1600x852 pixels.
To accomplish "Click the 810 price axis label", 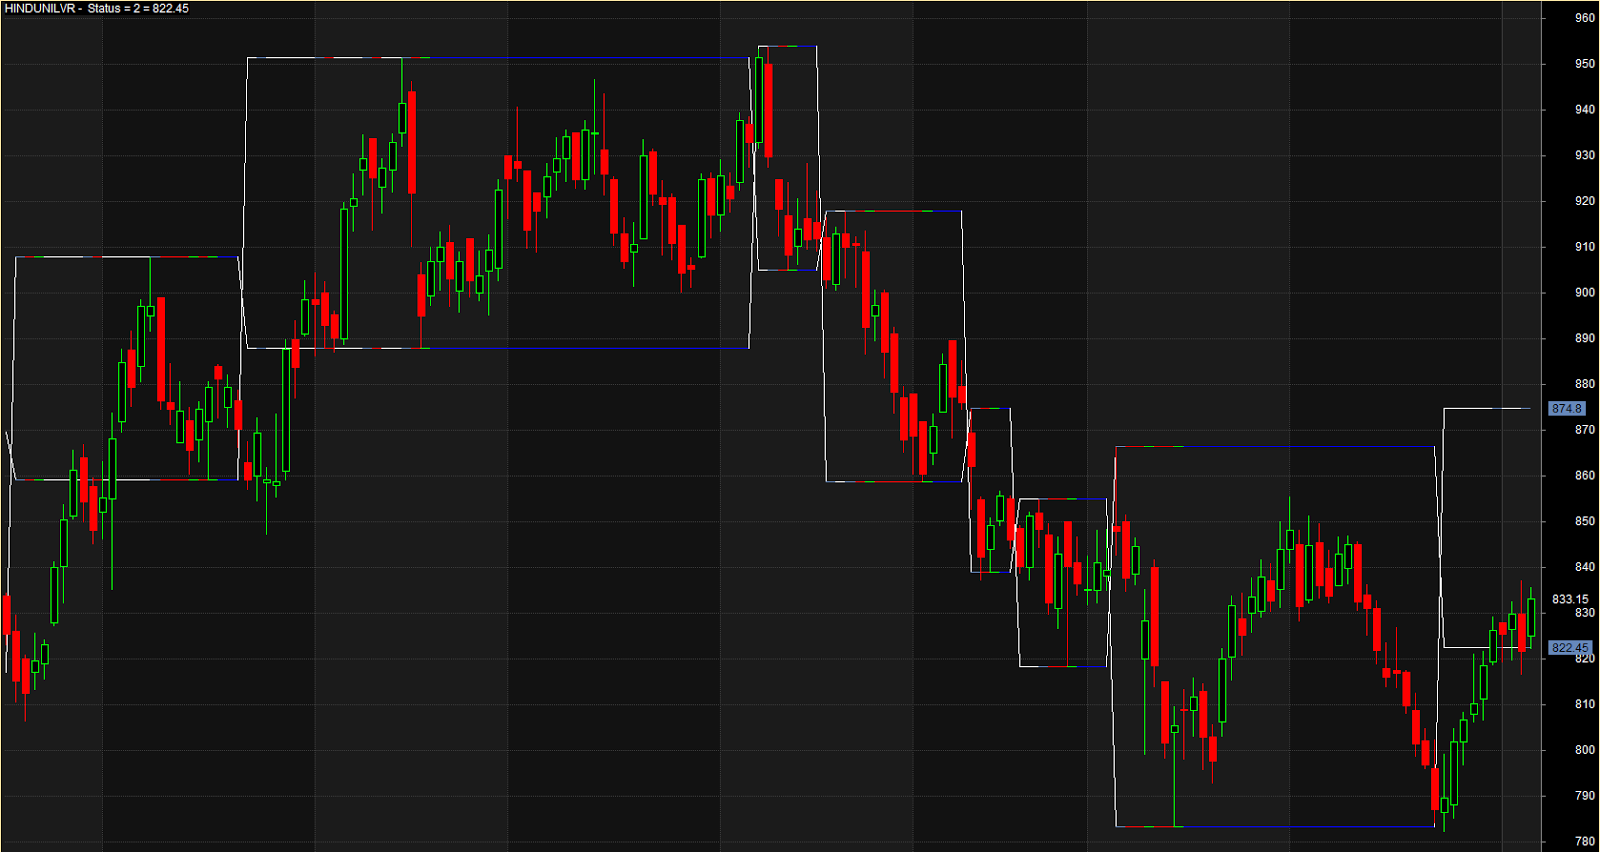I will tap(1585, 705).
